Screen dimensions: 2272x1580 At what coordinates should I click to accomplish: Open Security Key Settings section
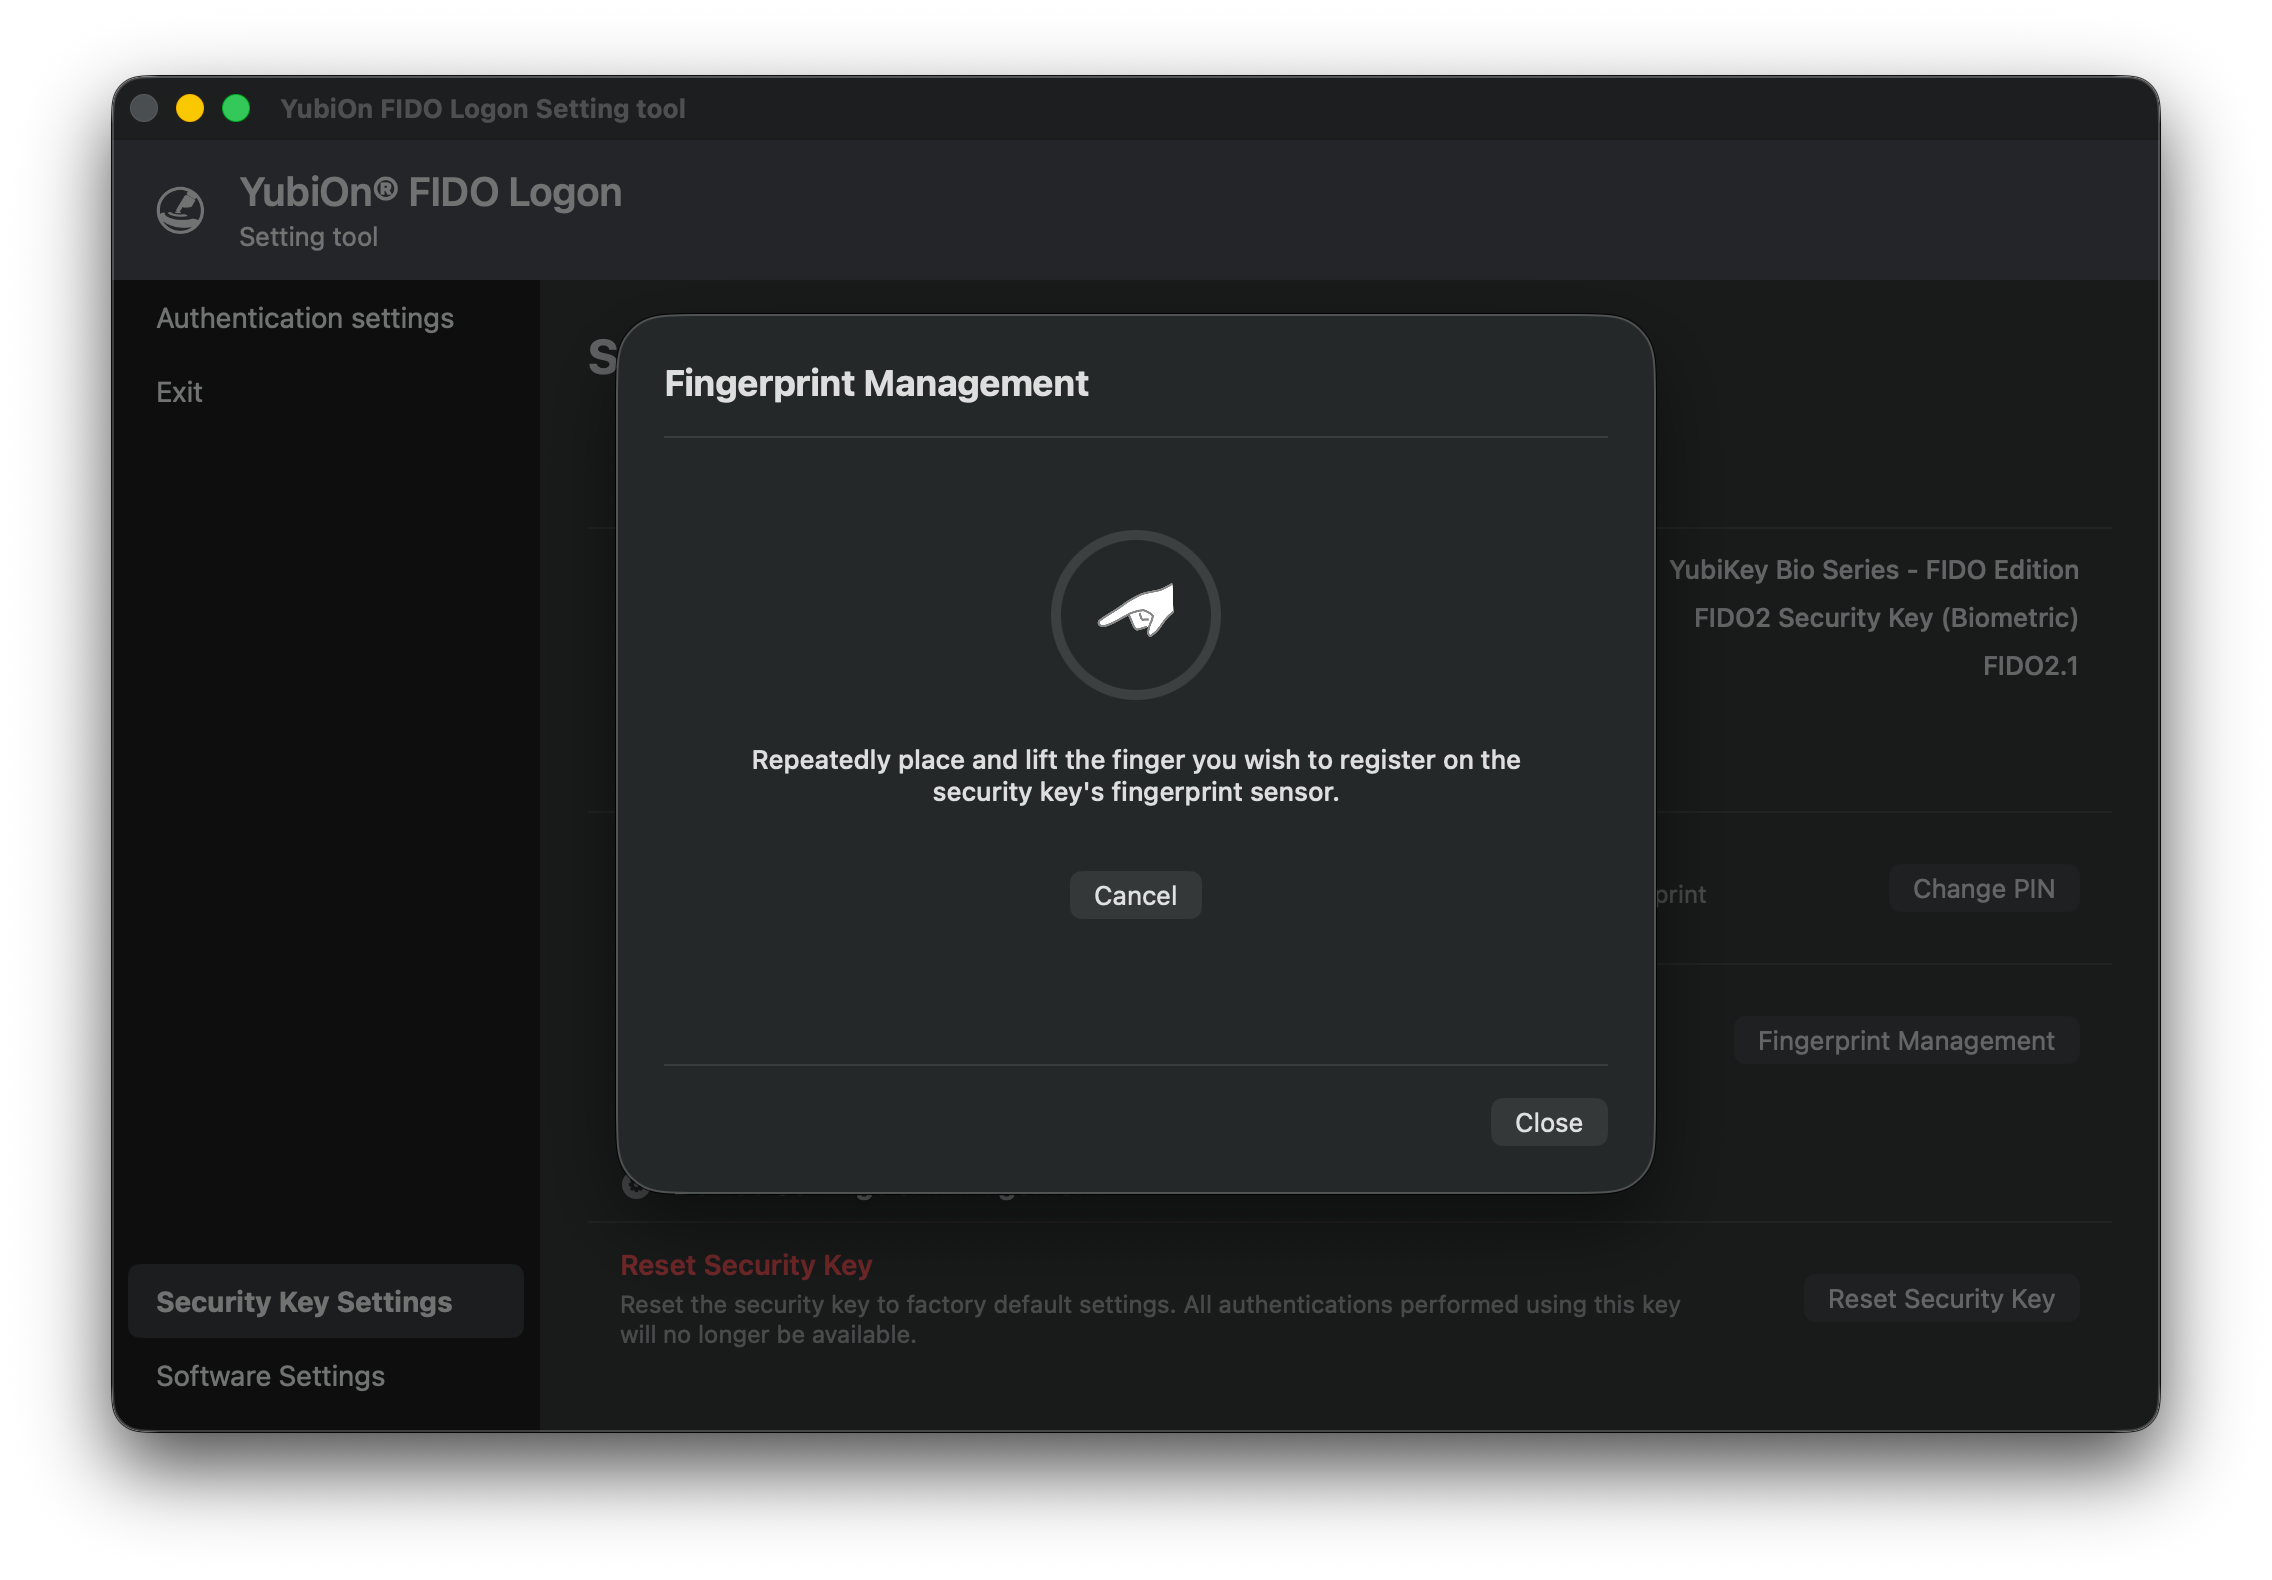coord(326,1301)
